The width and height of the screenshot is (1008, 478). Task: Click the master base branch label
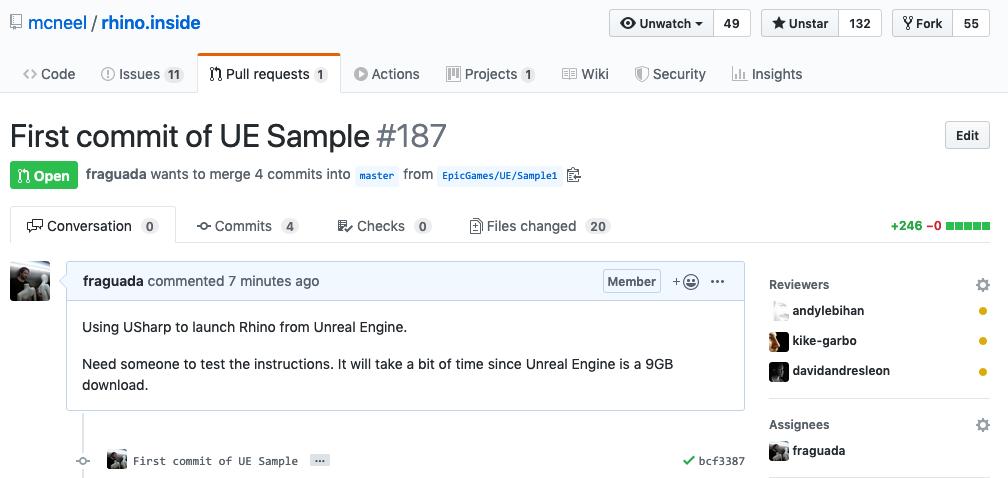pos(377,175)
